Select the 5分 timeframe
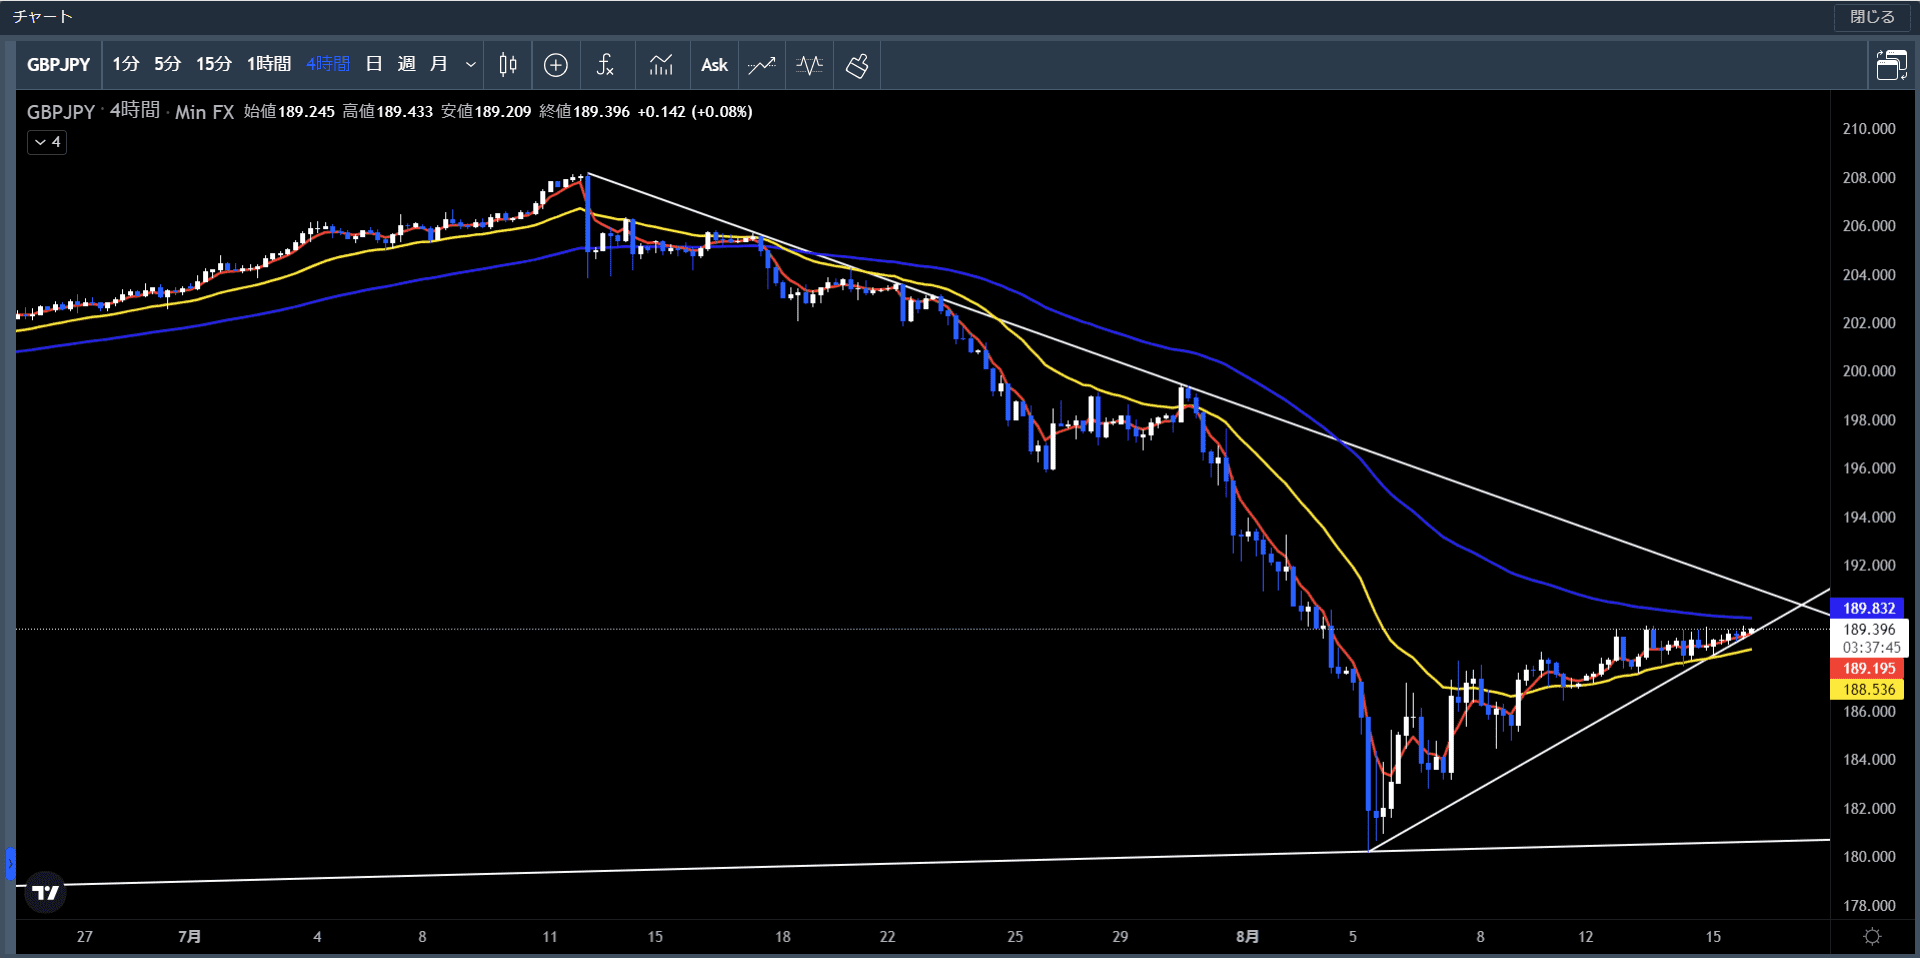Image resolution: width=1920 pixels, height=958 pixels. click(167, 64)
